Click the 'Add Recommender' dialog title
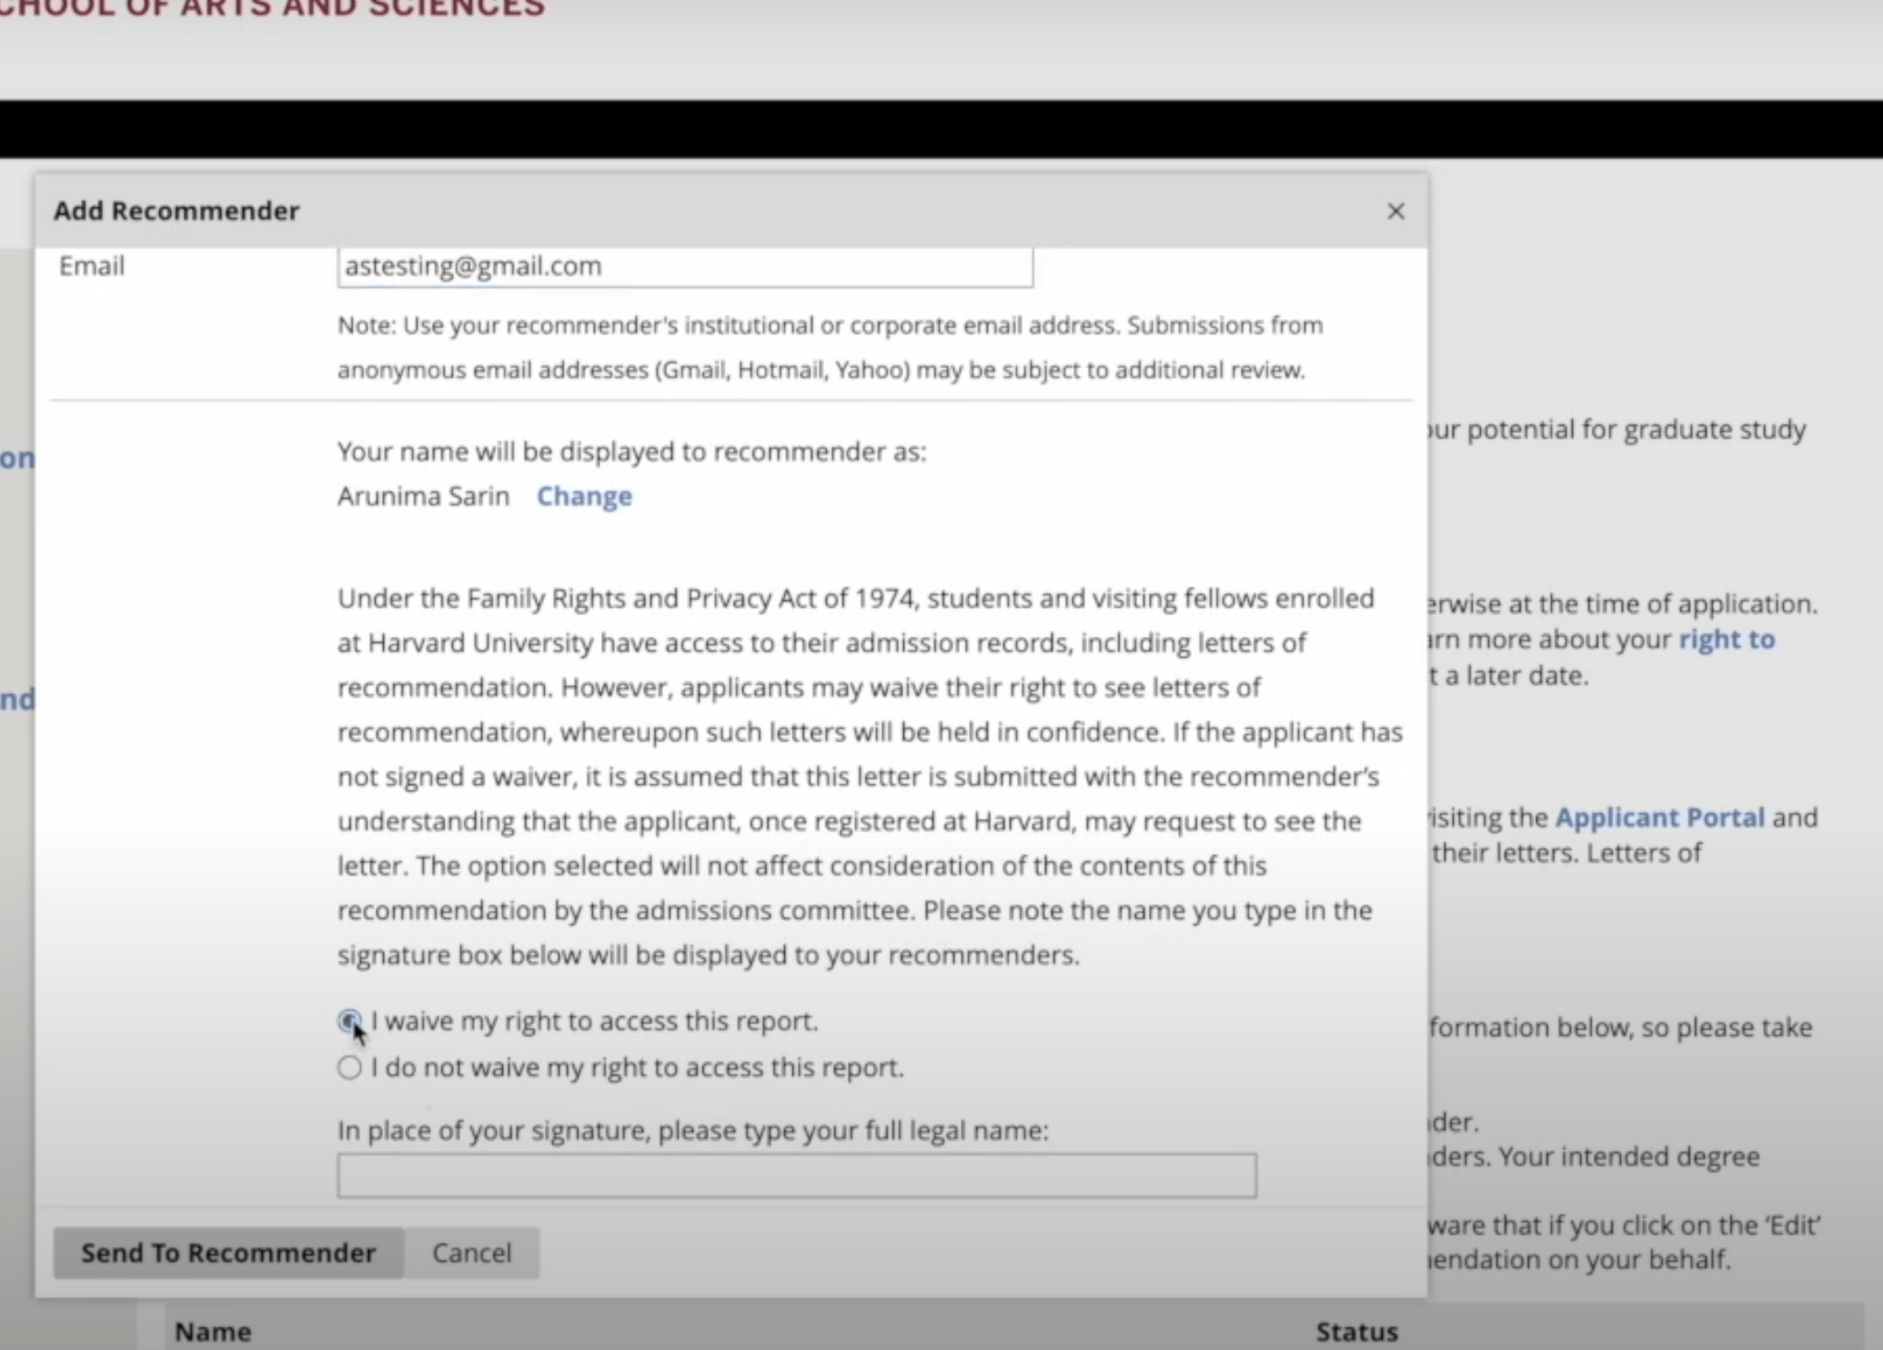The image size is (1883, 1350). (x=177, y=211)
